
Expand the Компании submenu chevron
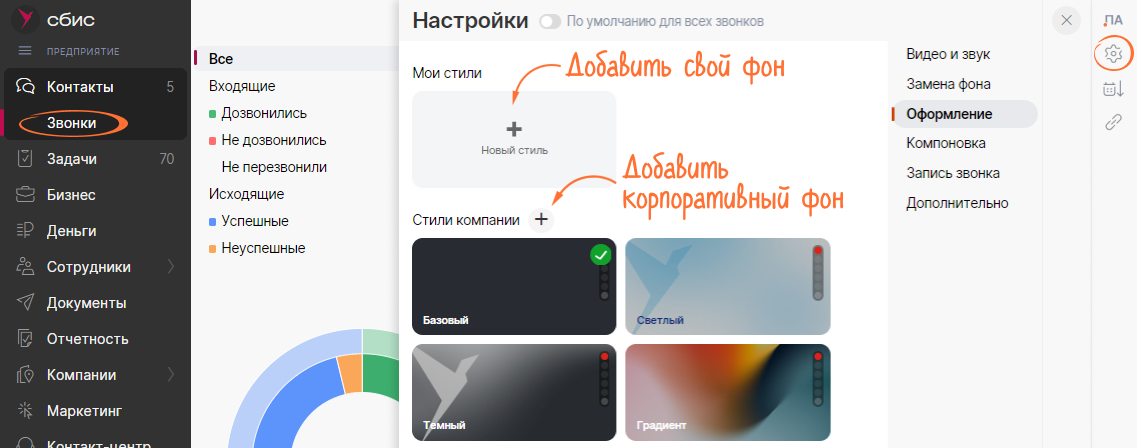click(171, 375)
